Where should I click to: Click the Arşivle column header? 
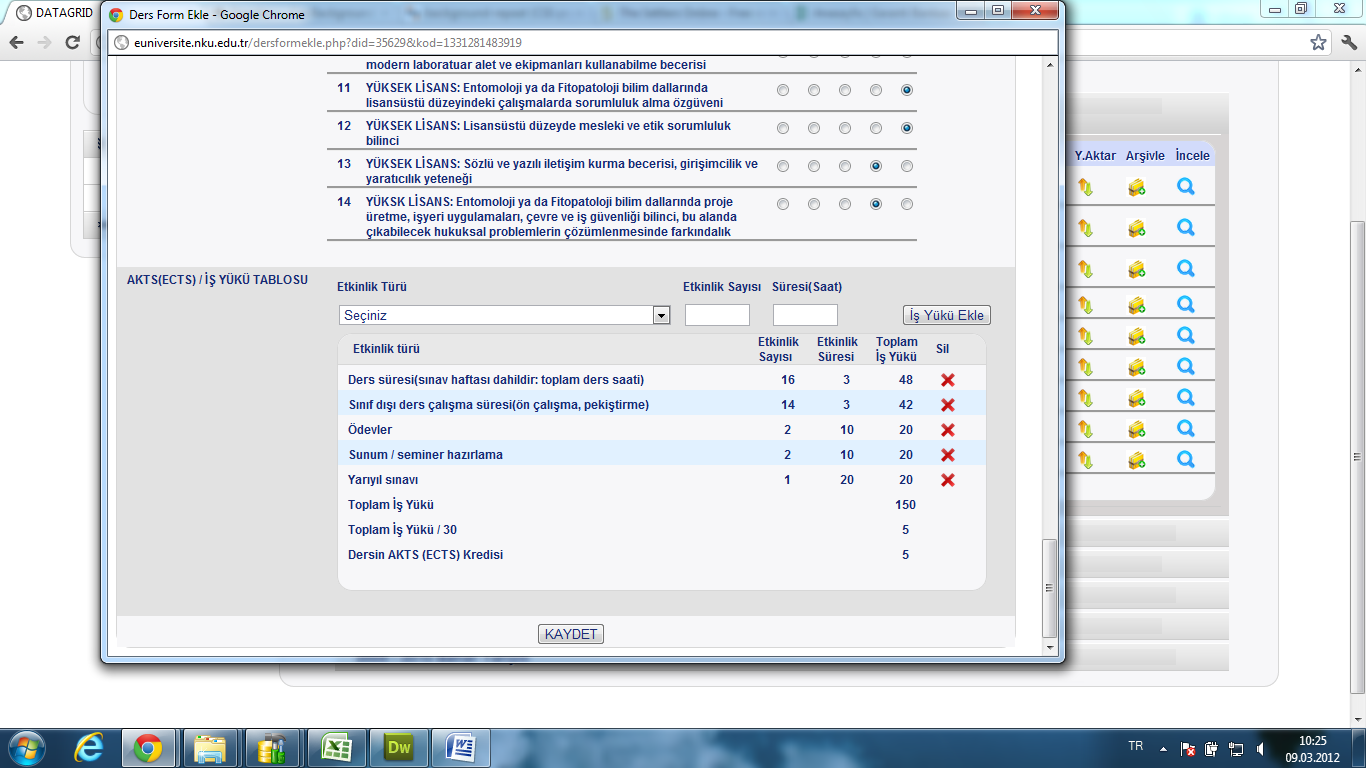click(x=1145, y=156)
